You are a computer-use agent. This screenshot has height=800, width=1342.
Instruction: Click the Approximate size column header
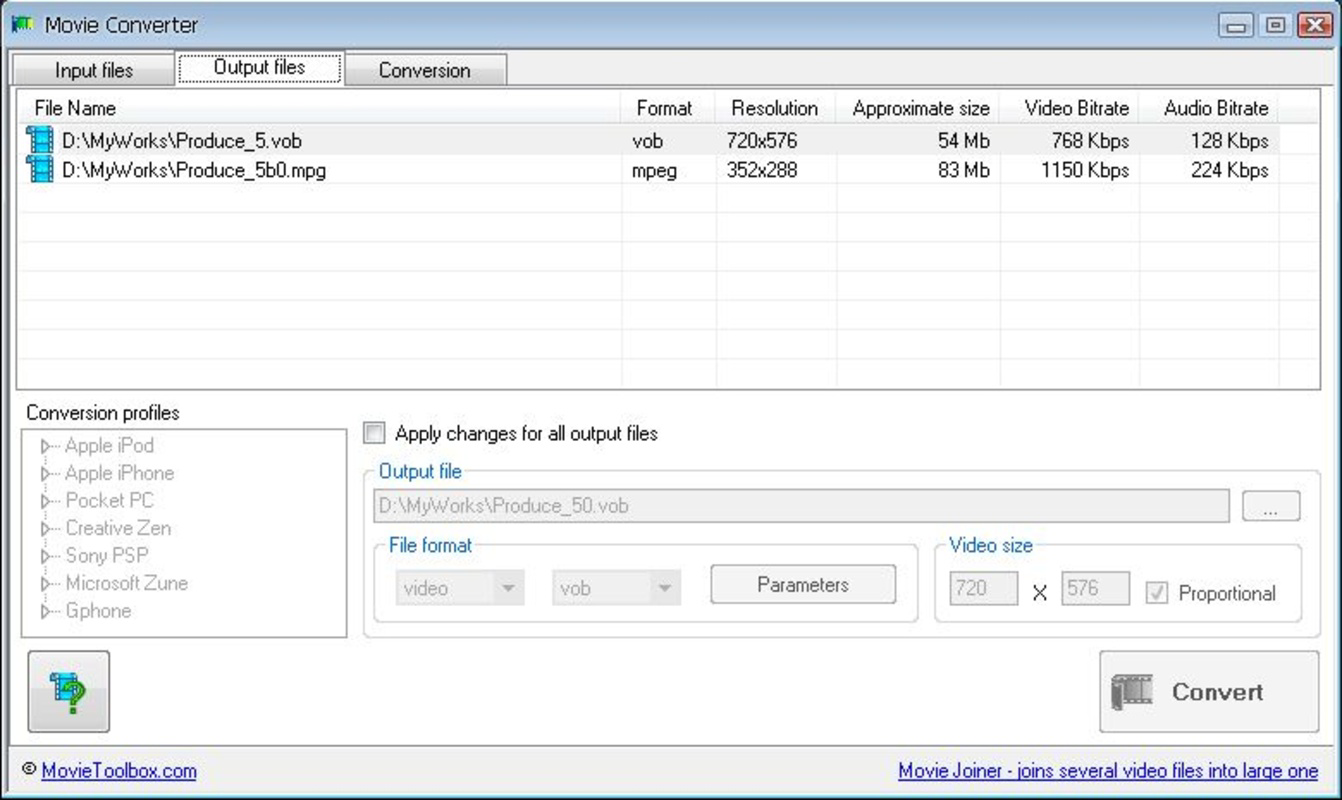tap(918, 108)
